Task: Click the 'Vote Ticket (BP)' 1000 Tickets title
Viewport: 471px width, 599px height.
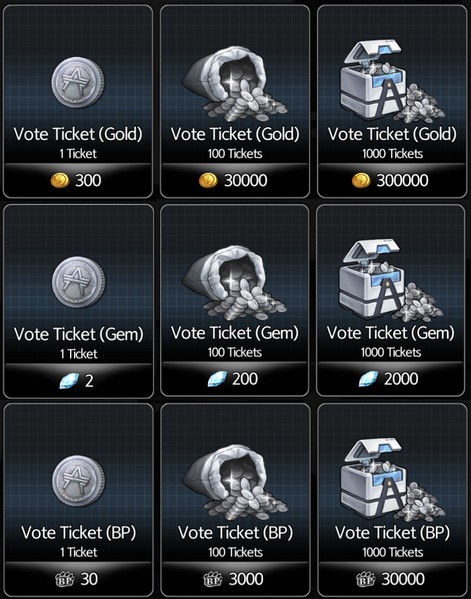Action: pyautogui.click(x=392, y=533)
